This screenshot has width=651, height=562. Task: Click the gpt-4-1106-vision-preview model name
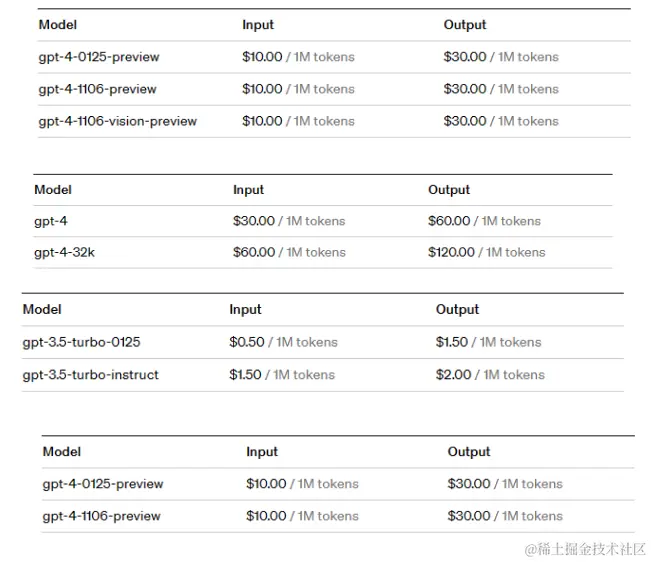click(117, 121)
